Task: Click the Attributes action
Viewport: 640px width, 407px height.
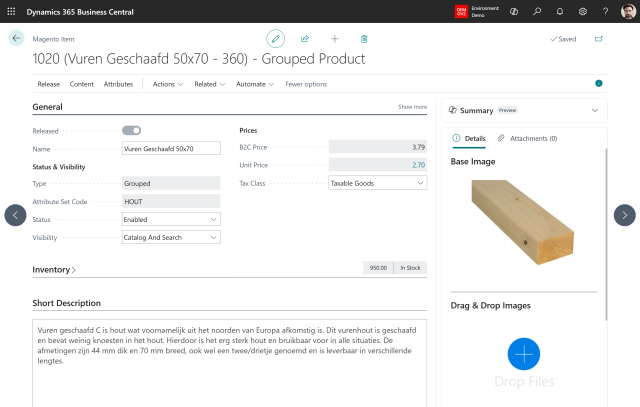Action: point(118,84)
